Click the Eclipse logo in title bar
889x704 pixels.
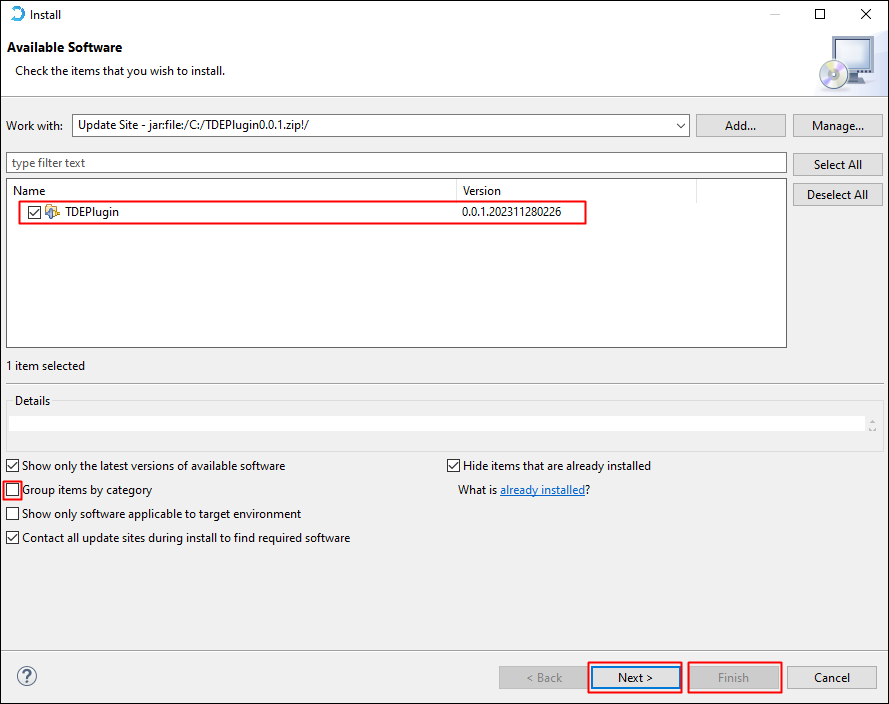[17, 14]
